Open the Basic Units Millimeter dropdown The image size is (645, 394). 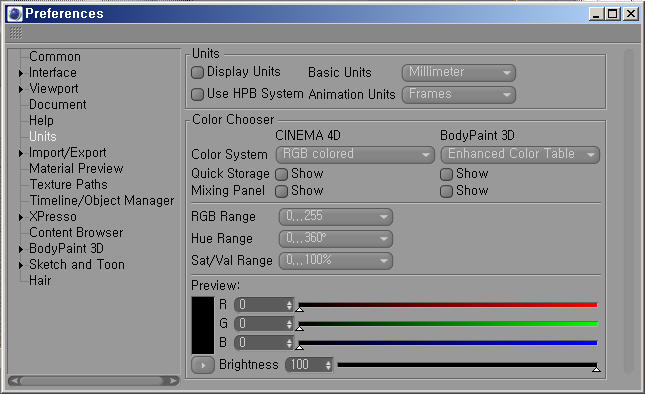point(459,73)
